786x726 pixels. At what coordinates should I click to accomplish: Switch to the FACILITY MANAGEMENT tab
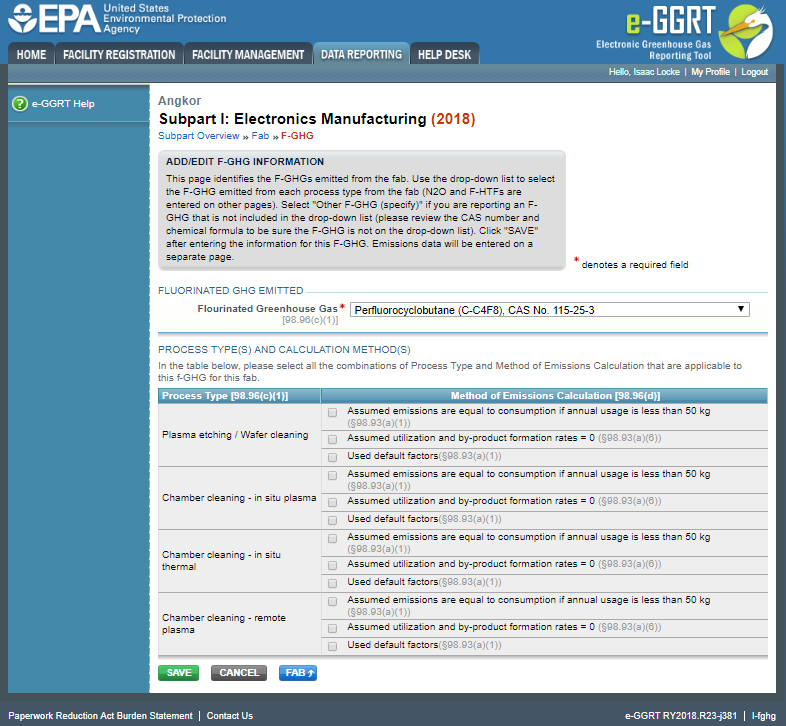pyautogui.click(x=248, y=55)
